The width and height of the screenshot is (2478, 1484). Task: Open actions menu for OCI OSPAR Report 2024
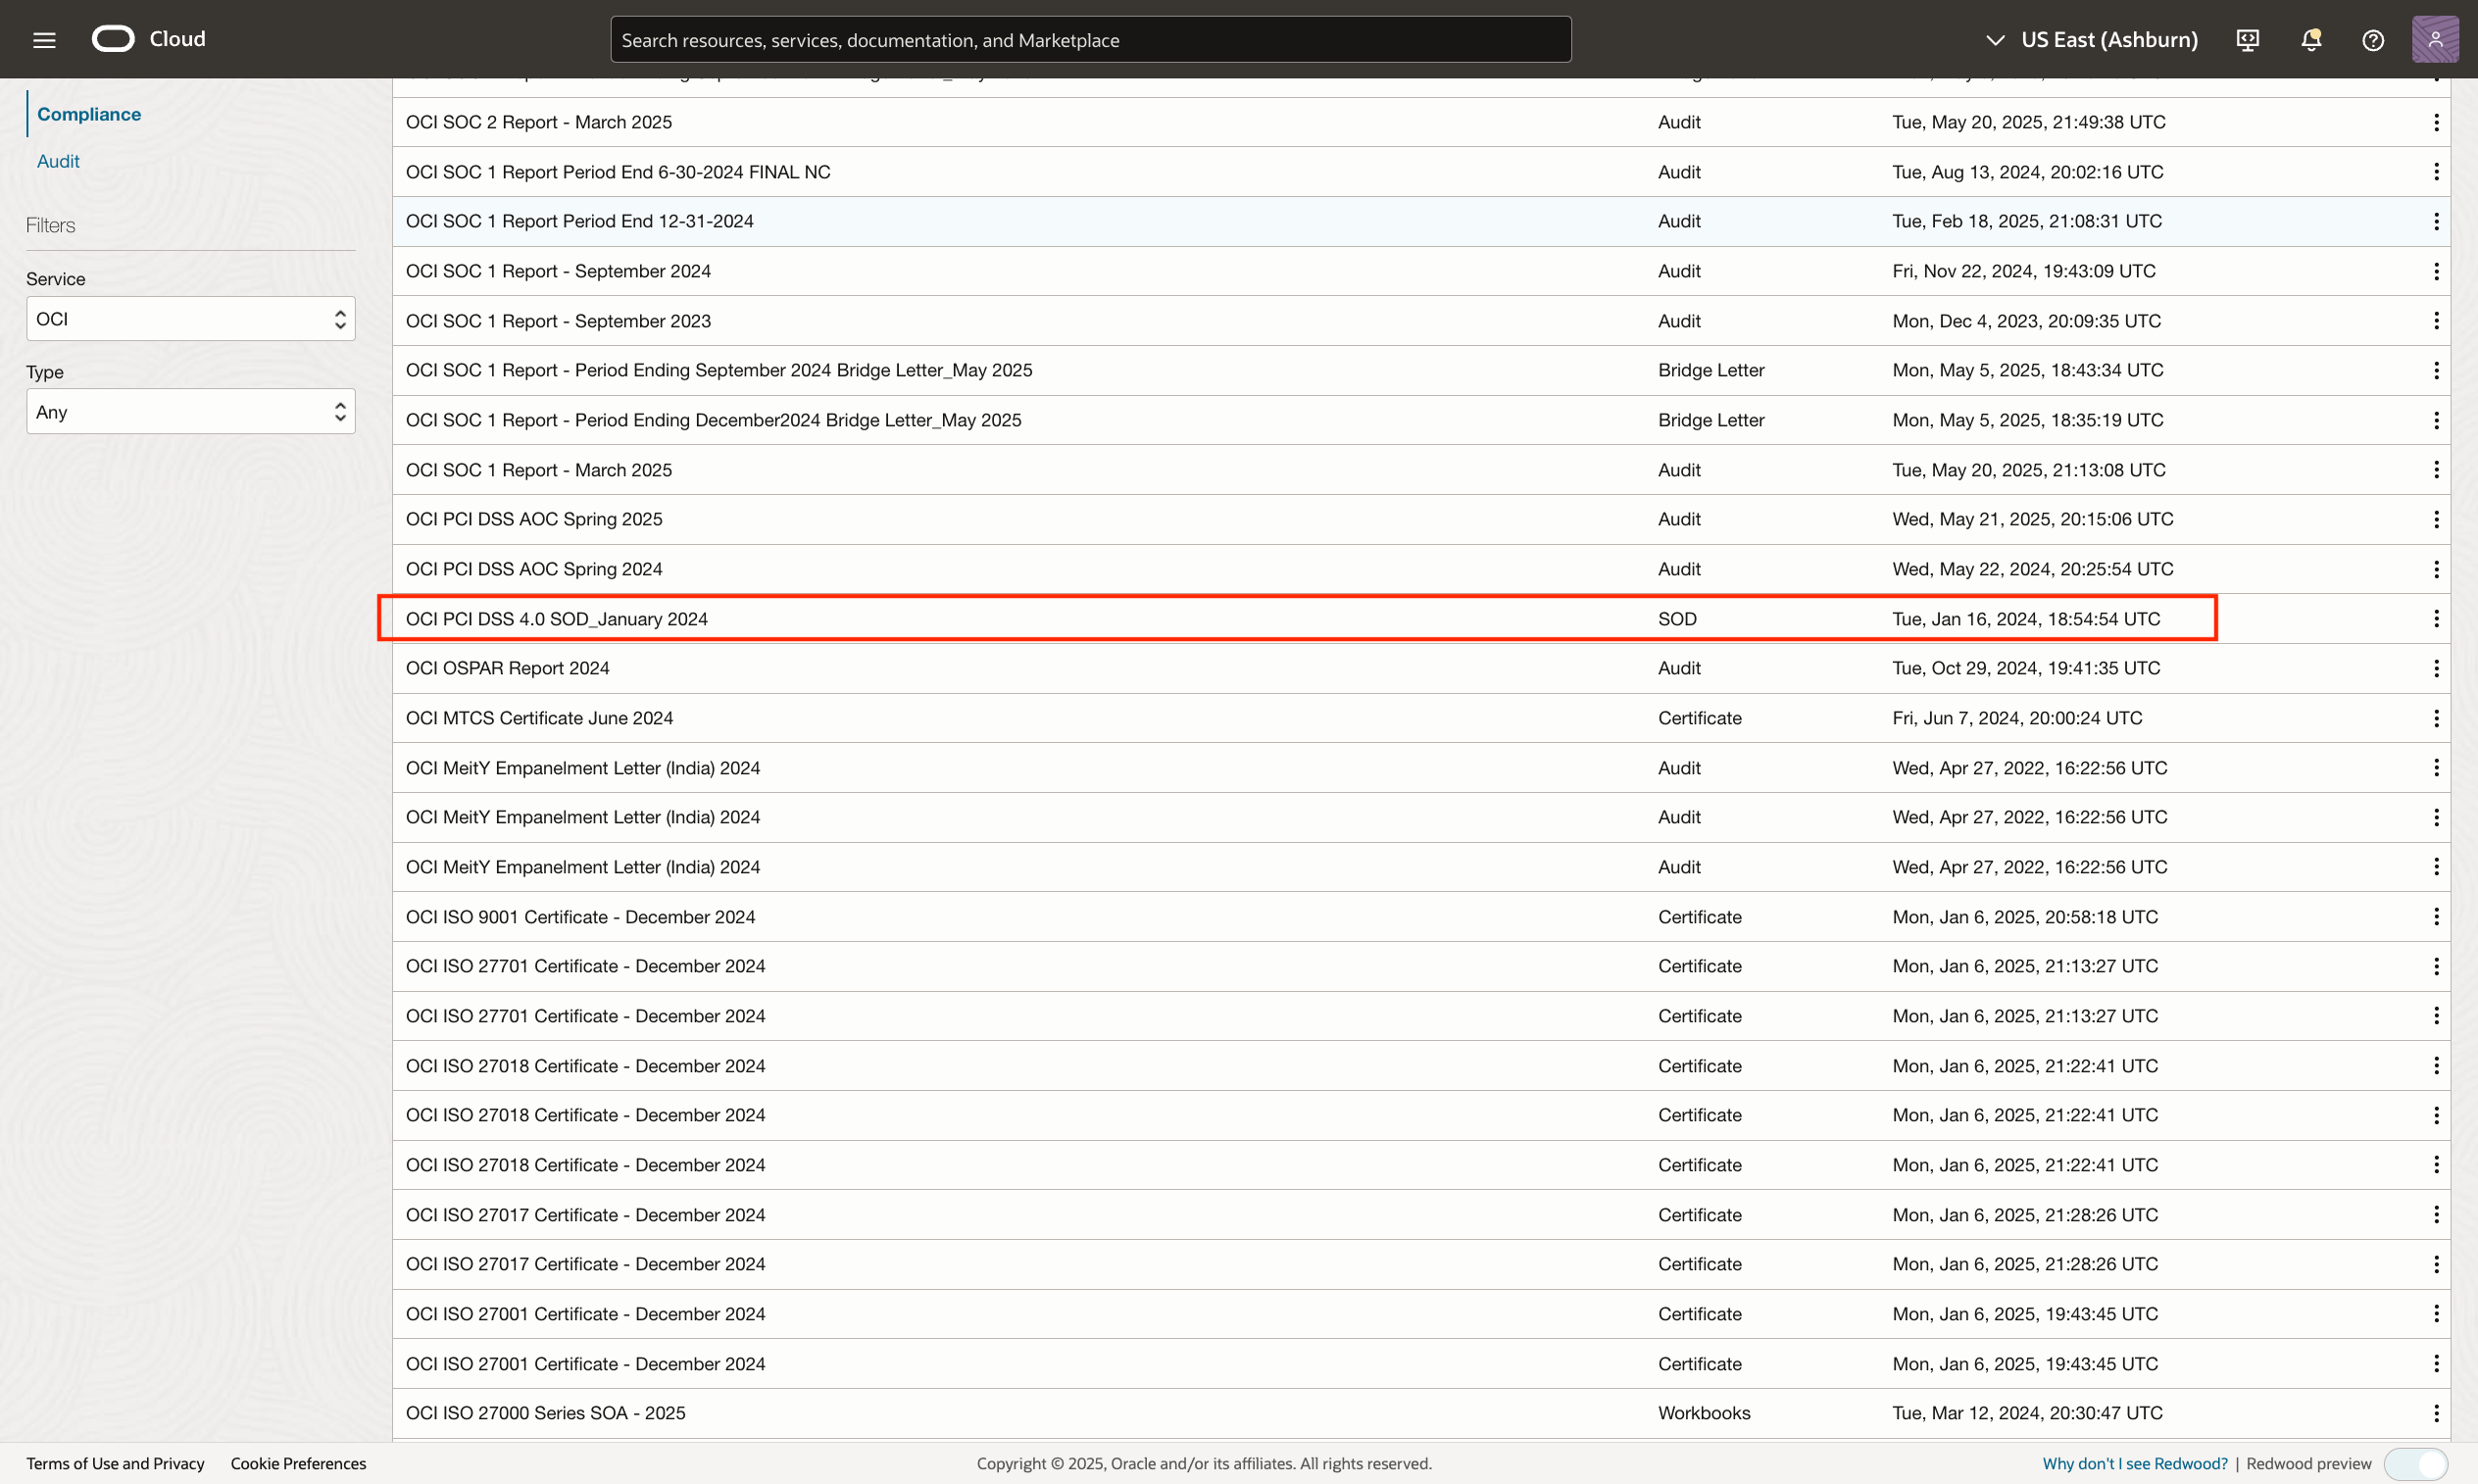2436,668
